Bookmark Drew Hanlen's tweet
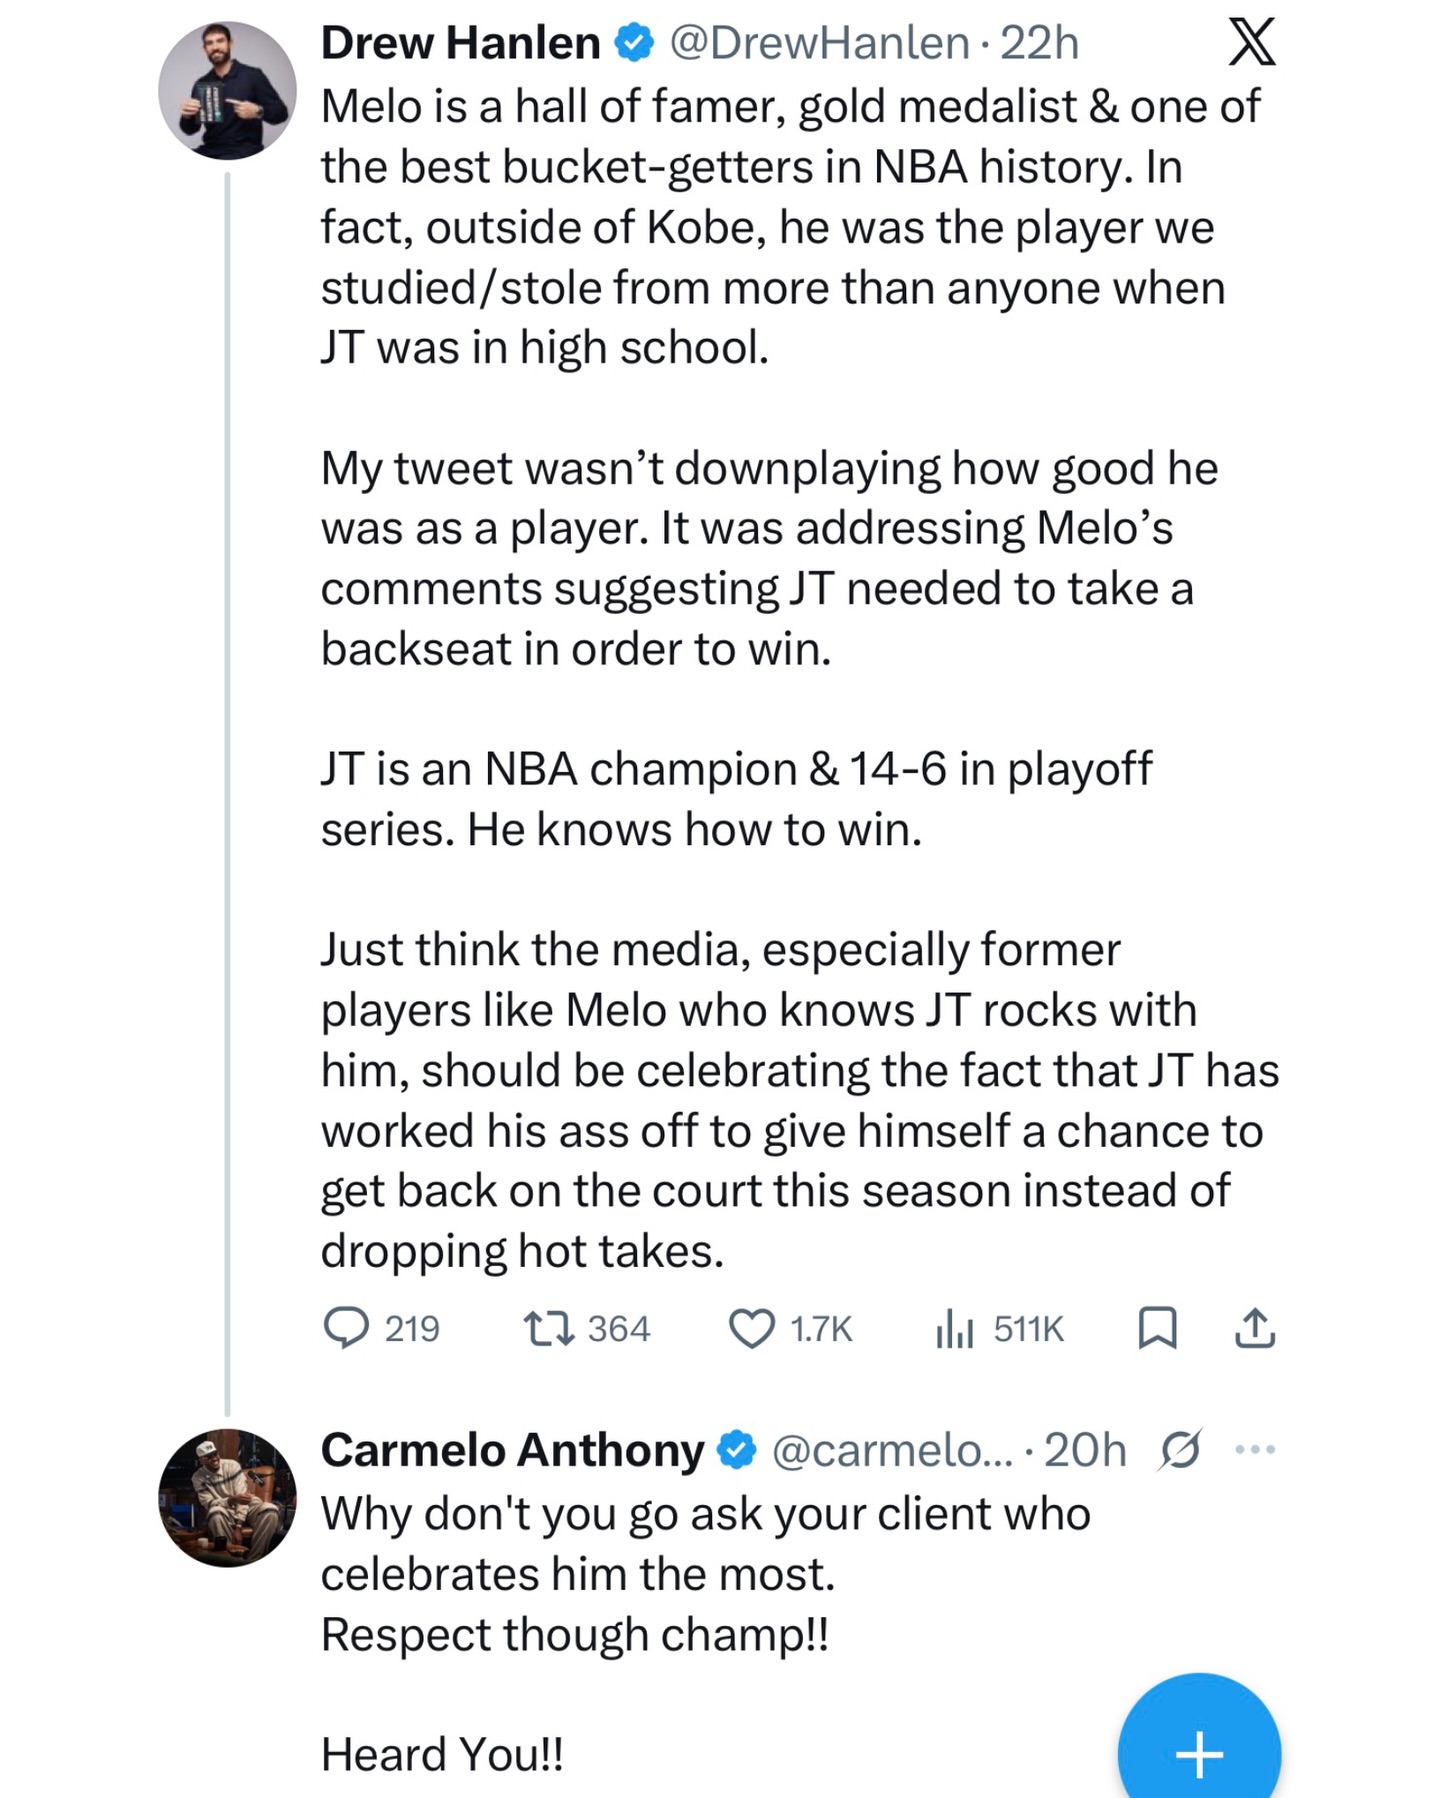Screen dimensions: 1440x1798 tap(1157, 1328)
